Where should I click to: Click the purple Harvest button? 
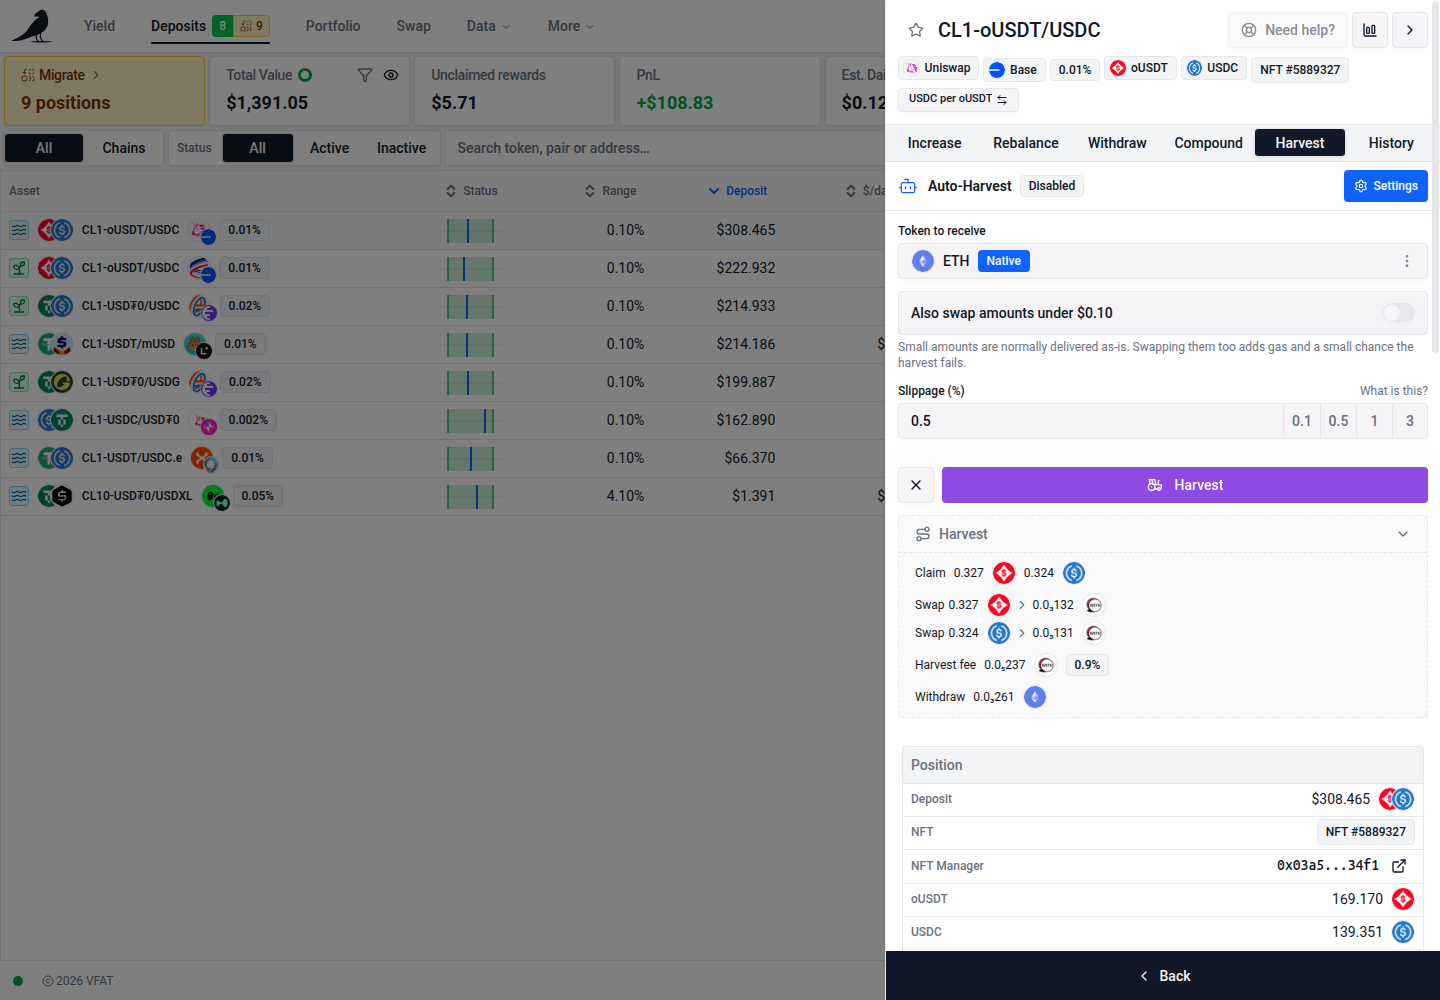click(x=1185, y=485)
